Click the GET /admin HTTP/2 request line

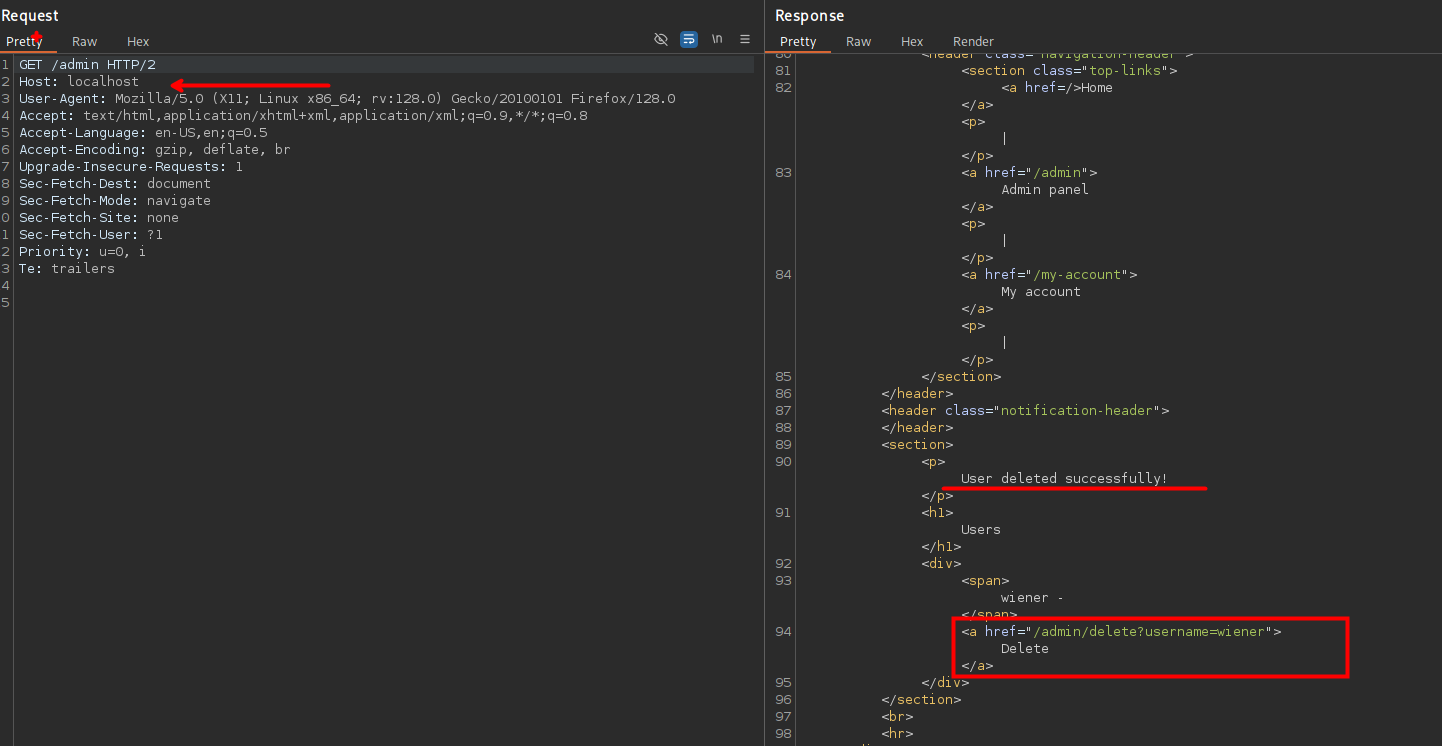pos(87,64)
